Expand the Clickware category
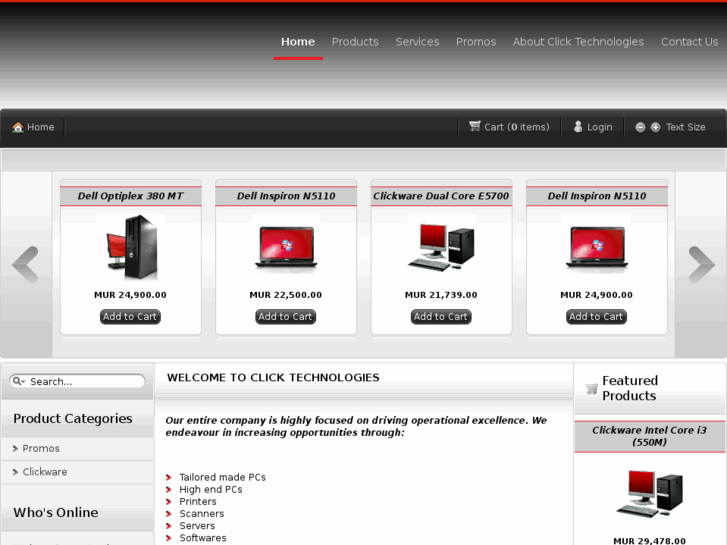This screenshot has width=727, height=545. 45,472
